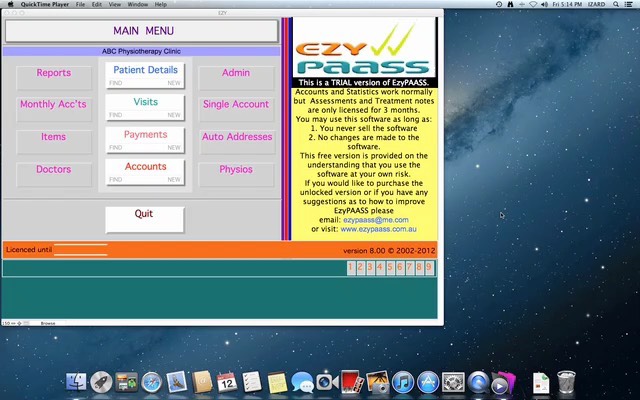This screenshot has height=400, width=640.
Task: Go to the Items button
Action: pyautogui.click(x=54, y=142)
